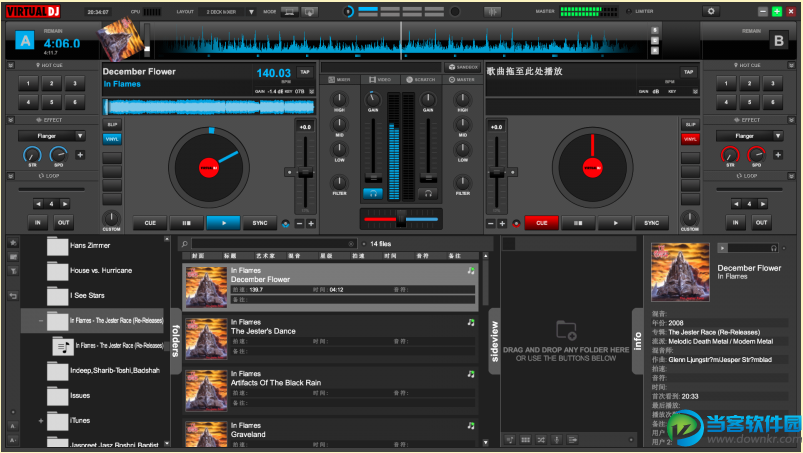Image resolution: width=803 pixels, height=453 pixels.
Task: Switch to the MASTER tab
Action: [x=461, y=80]
